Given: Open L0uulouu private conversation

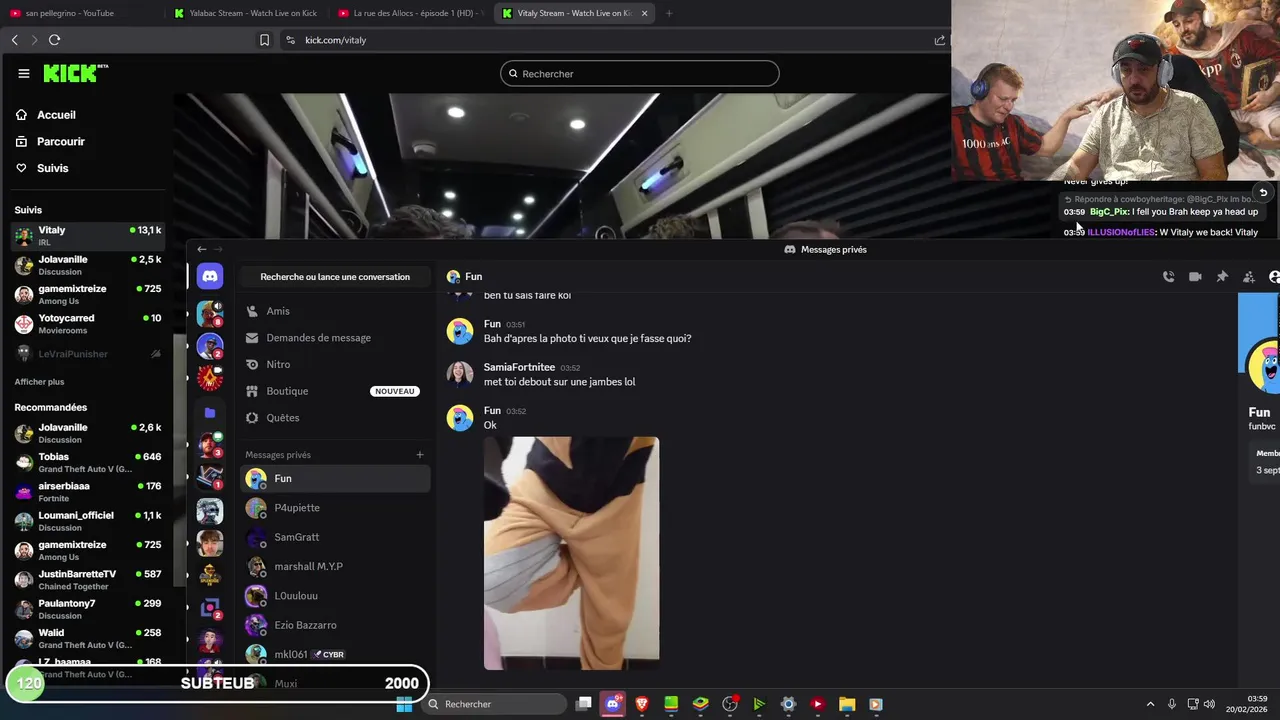Looking at the screenshot, I should point(335,596).
